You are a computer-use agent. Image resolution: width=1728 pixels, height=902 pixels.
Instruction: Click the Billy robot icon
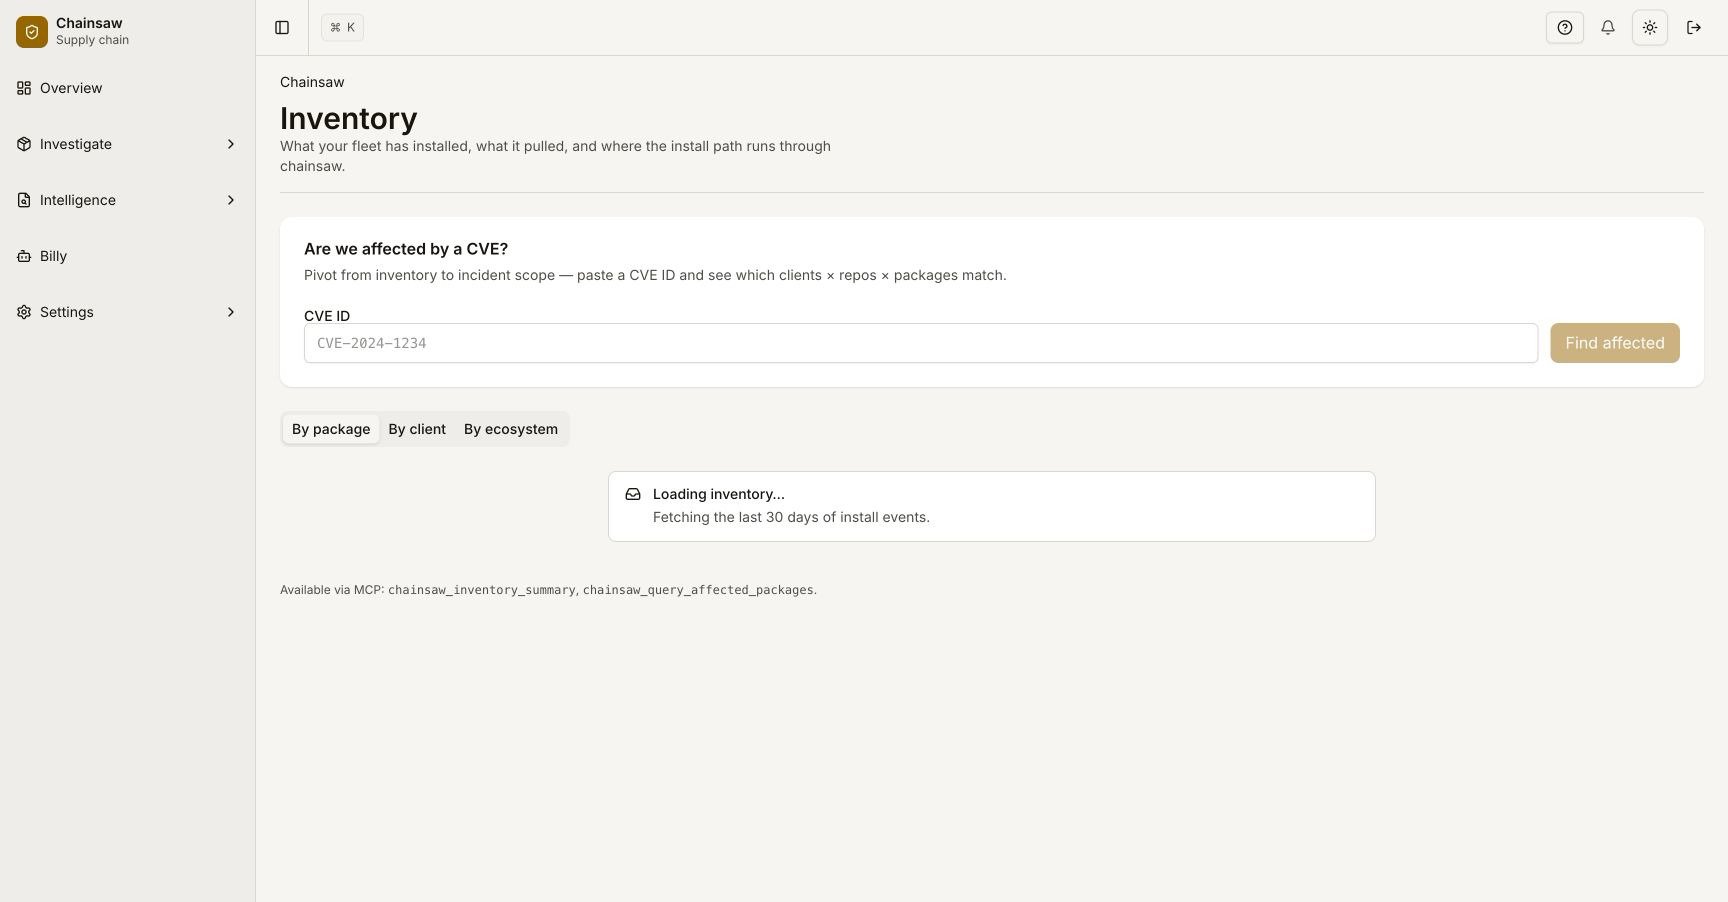pos(24,256)
